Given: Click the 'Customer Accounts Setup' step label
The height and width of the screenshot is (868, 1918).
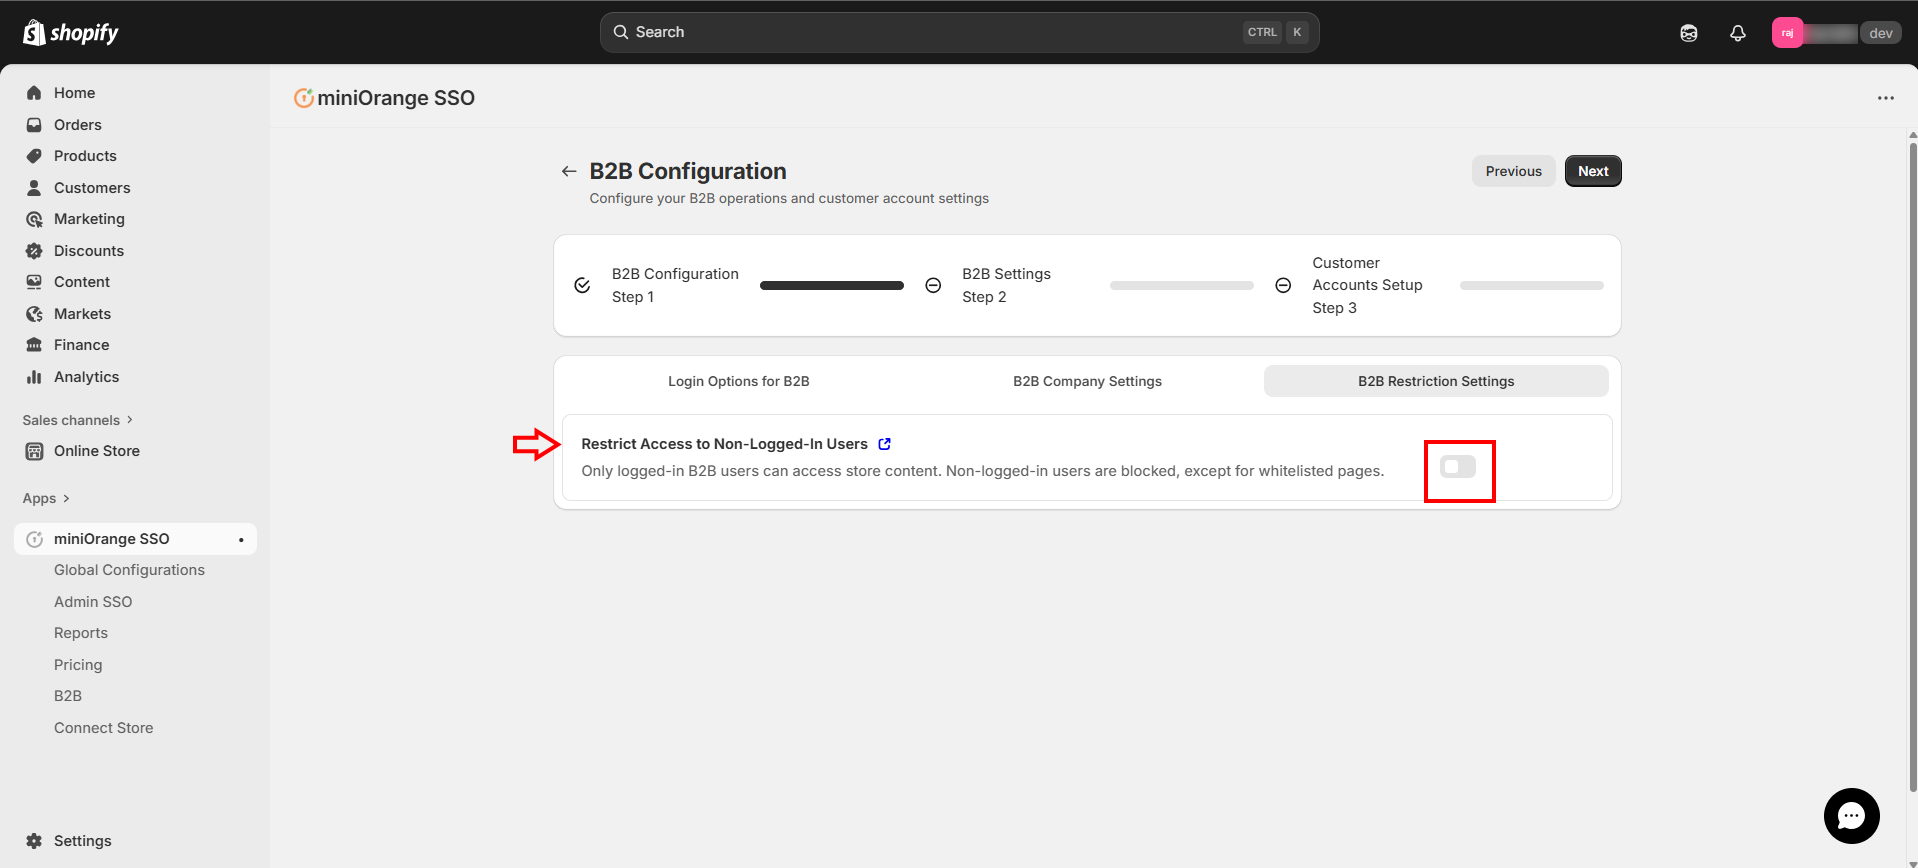Looking at the screenshot, I should (x=1367, y=274).
